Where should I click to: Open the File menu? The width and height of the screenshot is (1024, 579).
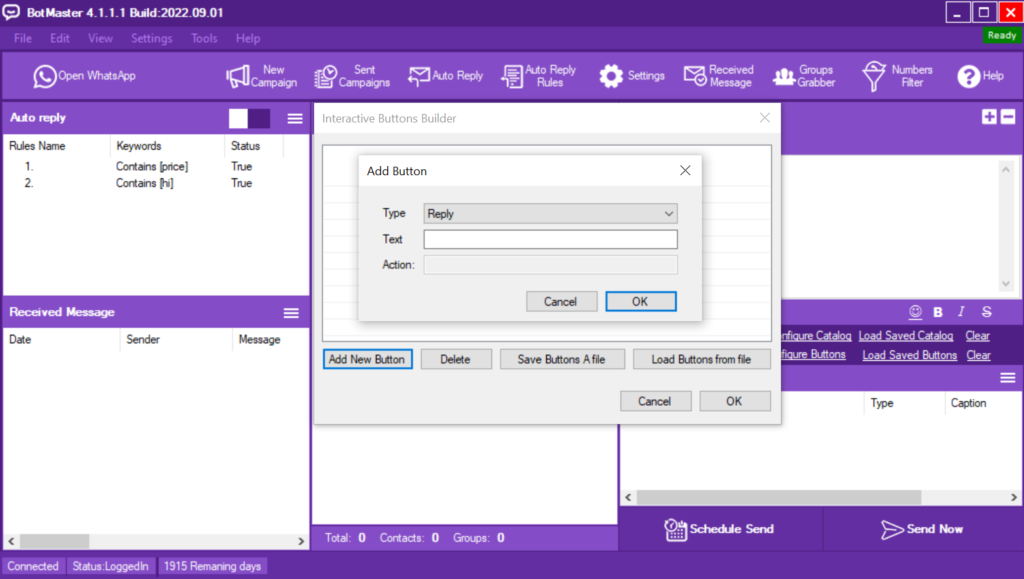(x=22, y=38)
